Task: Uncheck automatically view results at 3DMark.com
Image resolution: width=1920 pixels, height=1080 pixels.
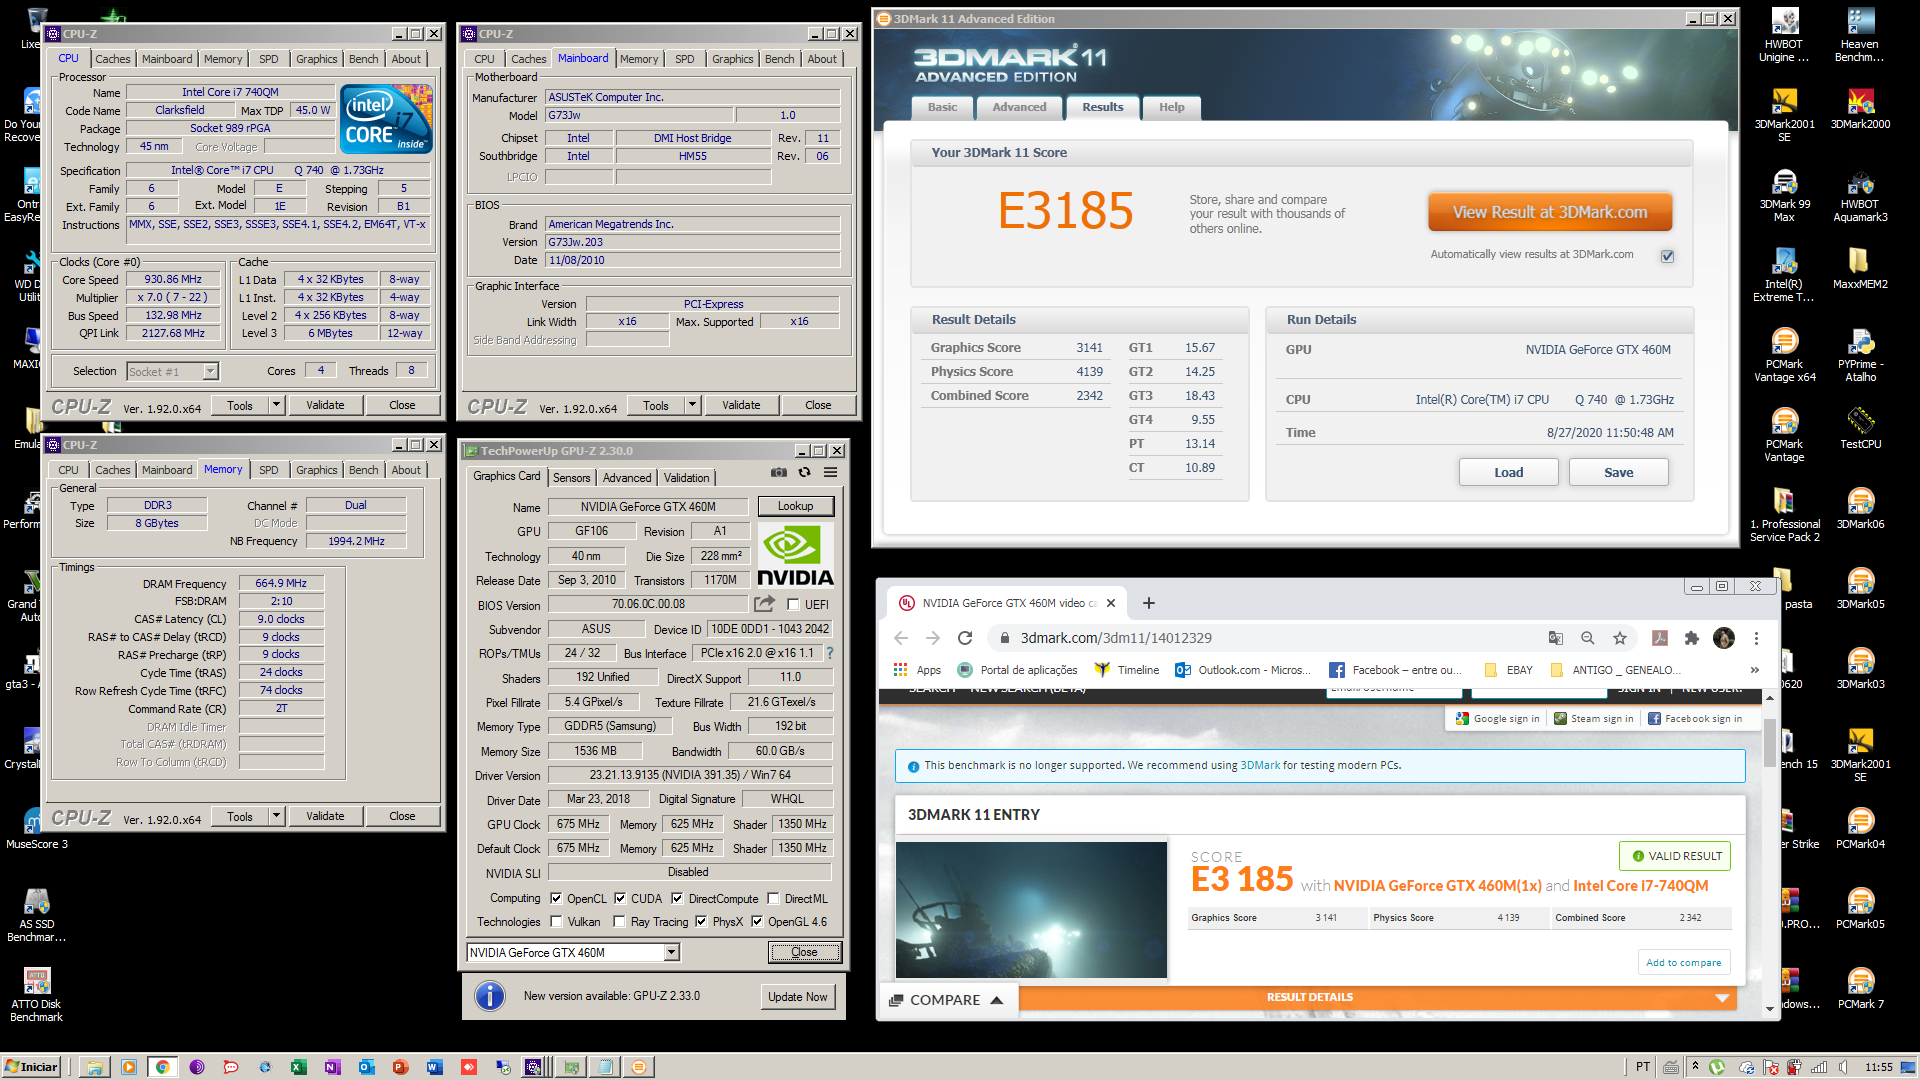Action: (1667, 256)
